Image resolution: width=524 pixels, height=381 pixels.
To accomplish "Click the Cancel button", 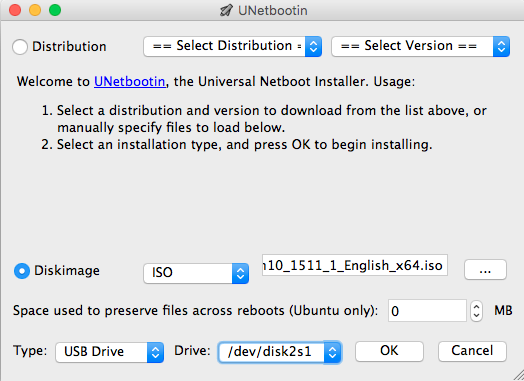I will [472, 351].
